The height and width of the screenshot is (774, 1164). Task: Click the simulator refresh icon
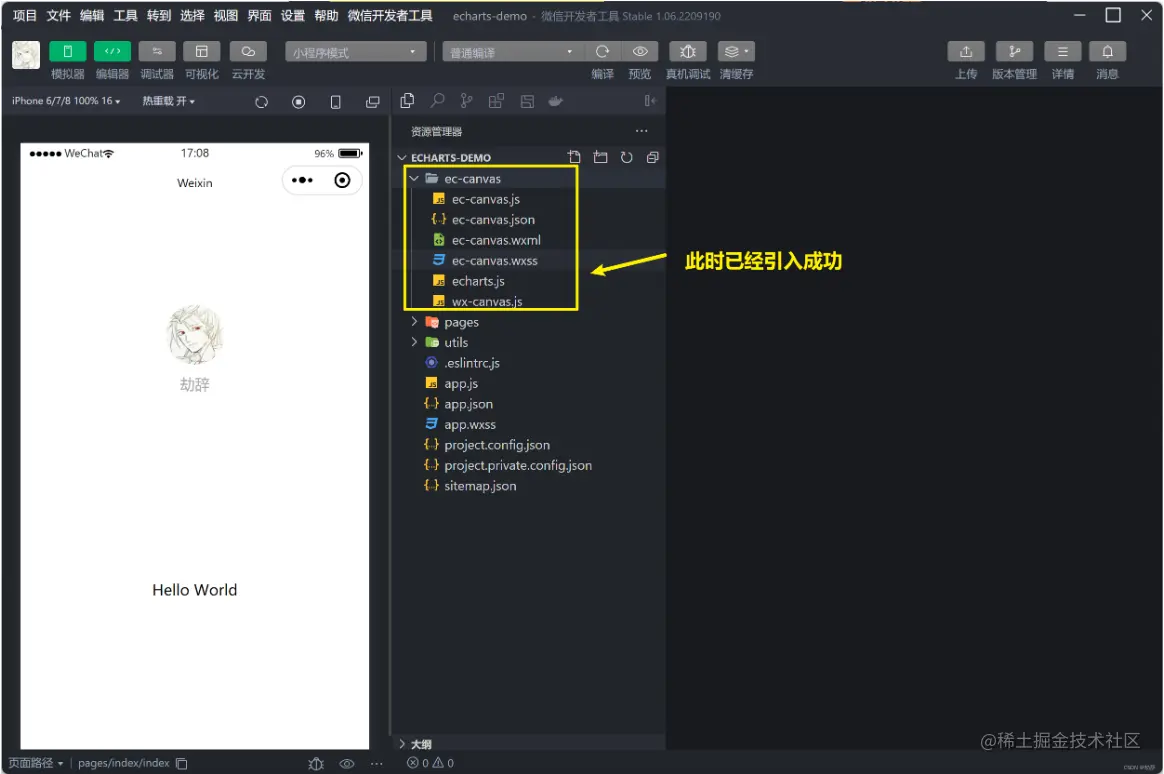pyautogui.click(x=261, y=102)
